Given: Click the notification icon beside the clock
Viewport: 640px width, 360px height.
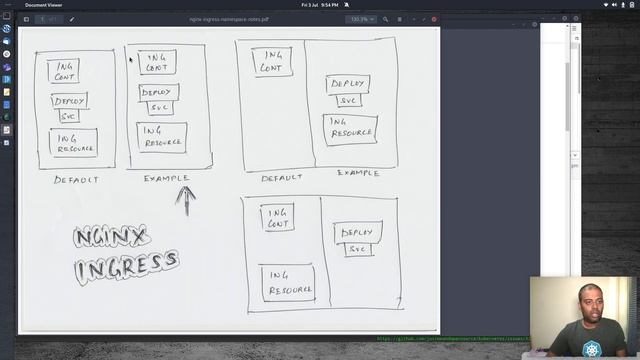Looking at the screenshot, I should click(x=347, y=5).
